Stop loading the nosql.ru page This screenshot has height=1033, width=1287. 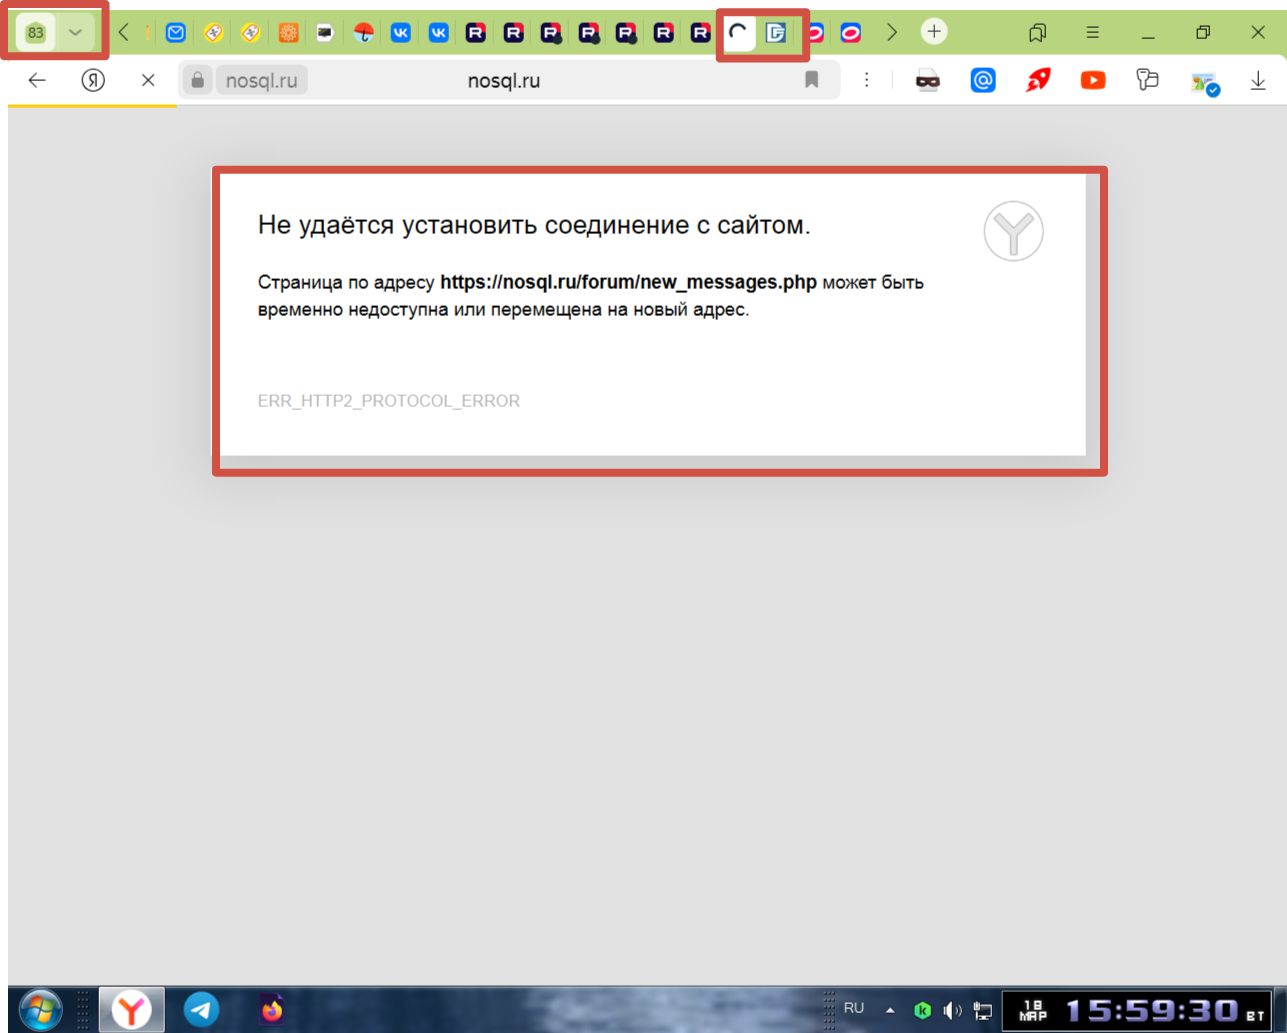tap(148, 81)
